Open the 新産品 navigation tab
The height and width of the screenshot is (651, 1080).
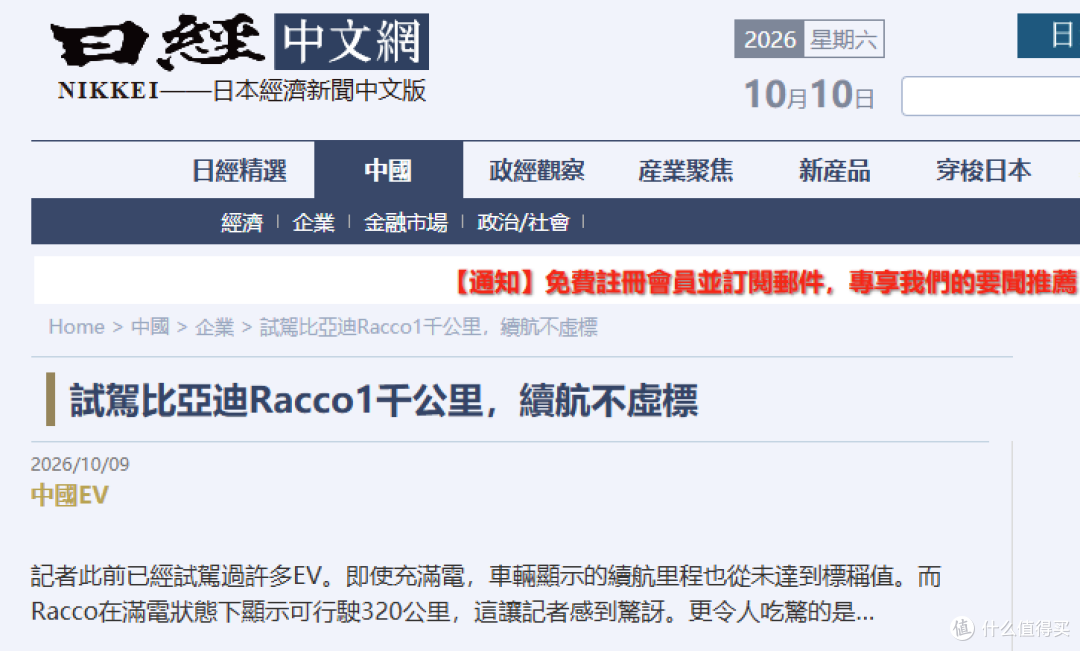(834, 170)
